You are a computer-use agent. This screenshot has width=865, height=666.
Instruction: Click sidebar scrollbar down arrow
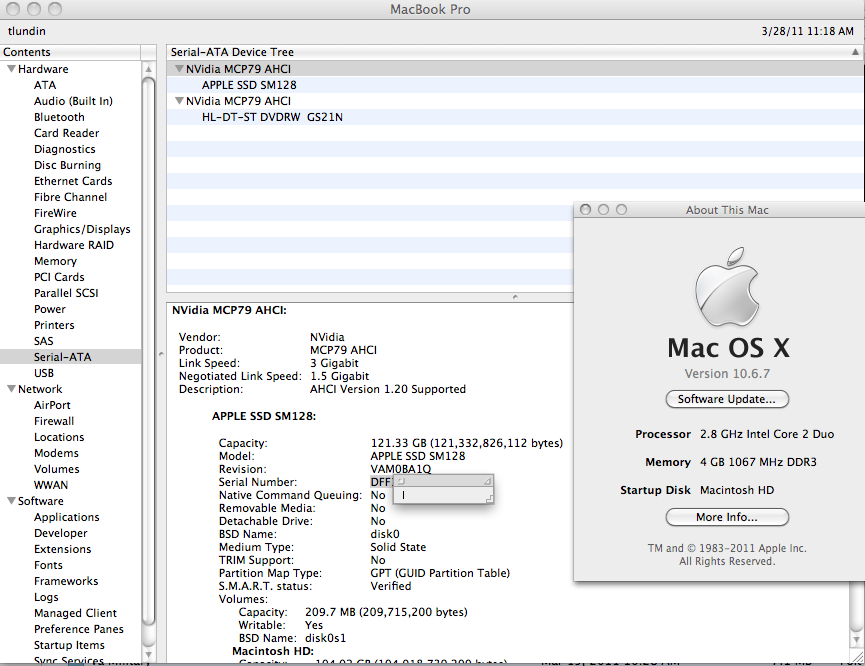coord(148,654)
